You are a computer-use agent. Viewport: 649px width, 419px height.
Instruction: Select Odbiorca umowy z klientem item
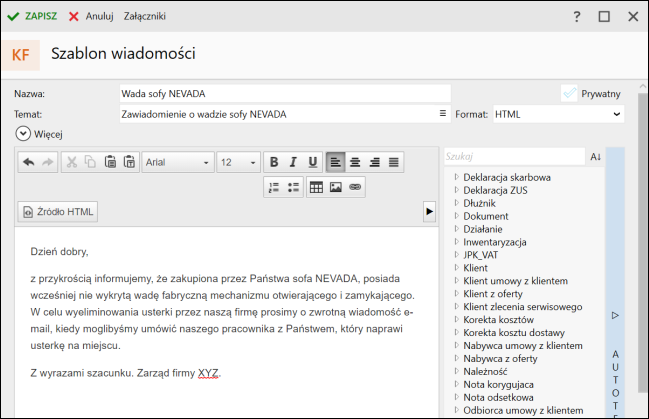coord(523,410)
